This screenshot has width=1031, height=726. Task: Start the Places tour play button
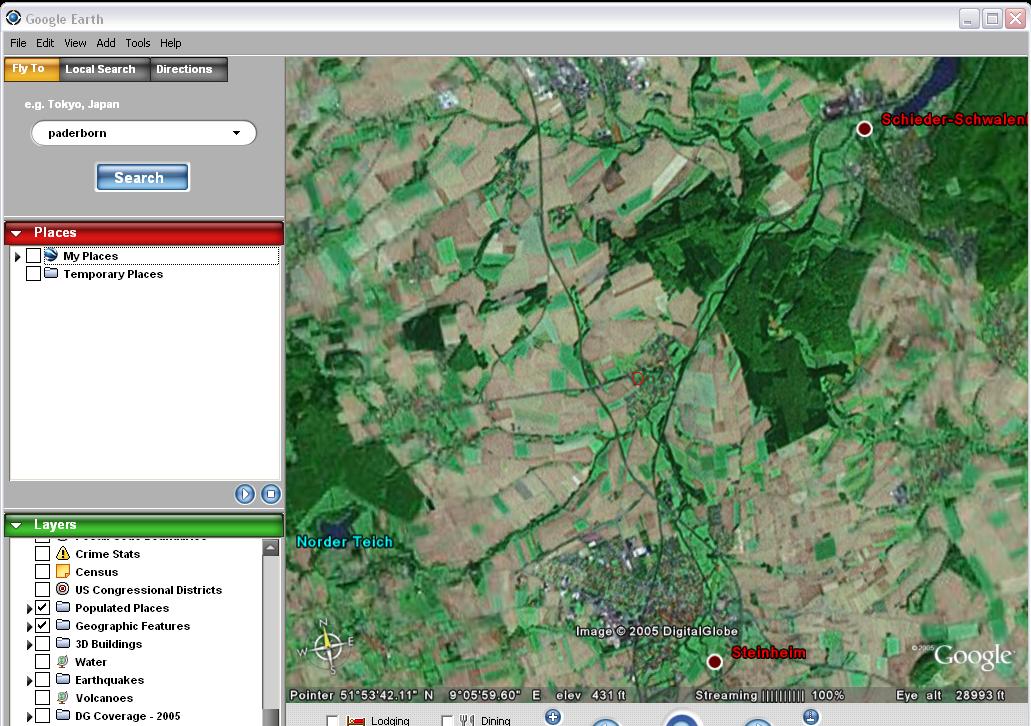(245, 494)
